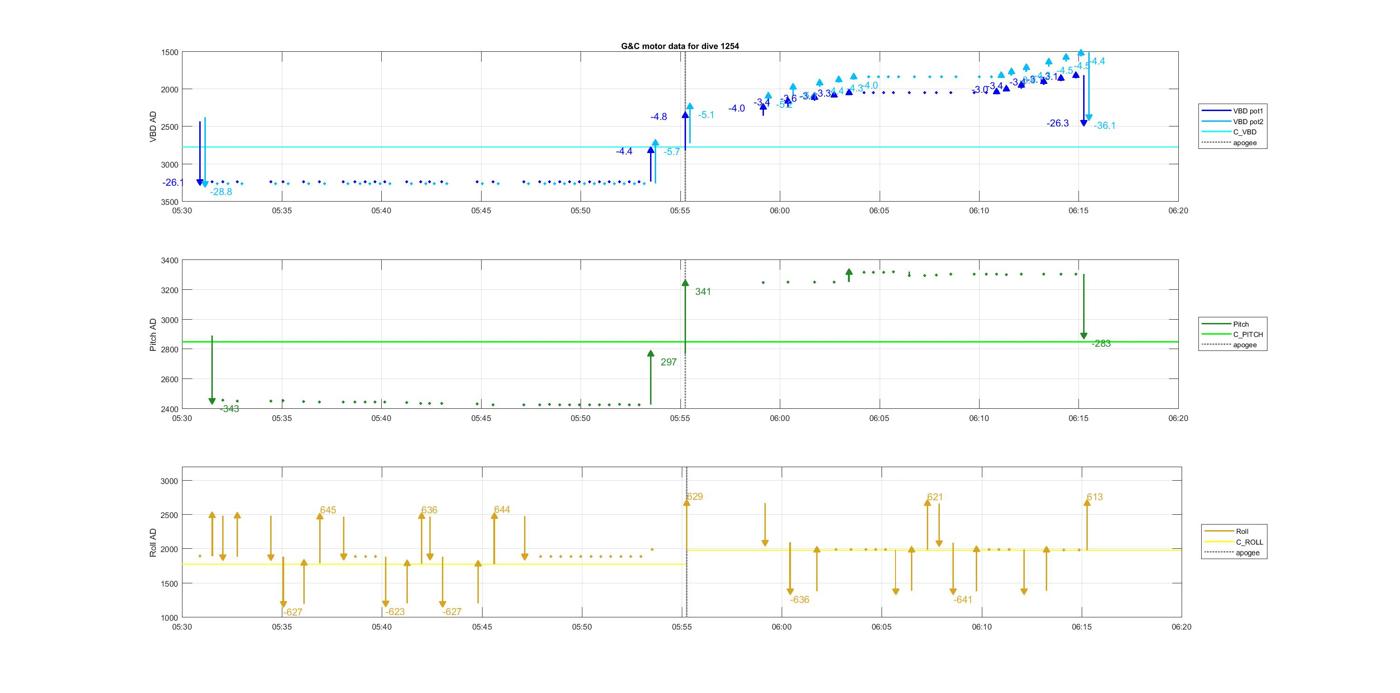Click the -28.8 VBD data label

221,192
